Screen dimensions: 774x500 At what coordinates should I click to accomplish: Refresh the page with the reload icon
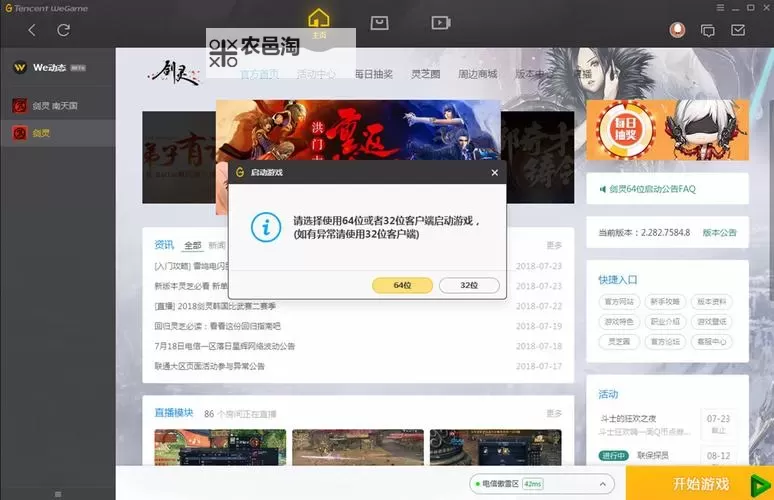coord(63,30)
